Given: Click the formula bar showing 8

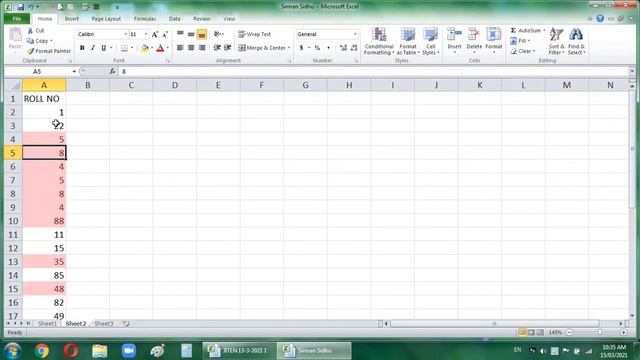Looking at the screenshot, I should pyautogui.click(x=373, y=71).
